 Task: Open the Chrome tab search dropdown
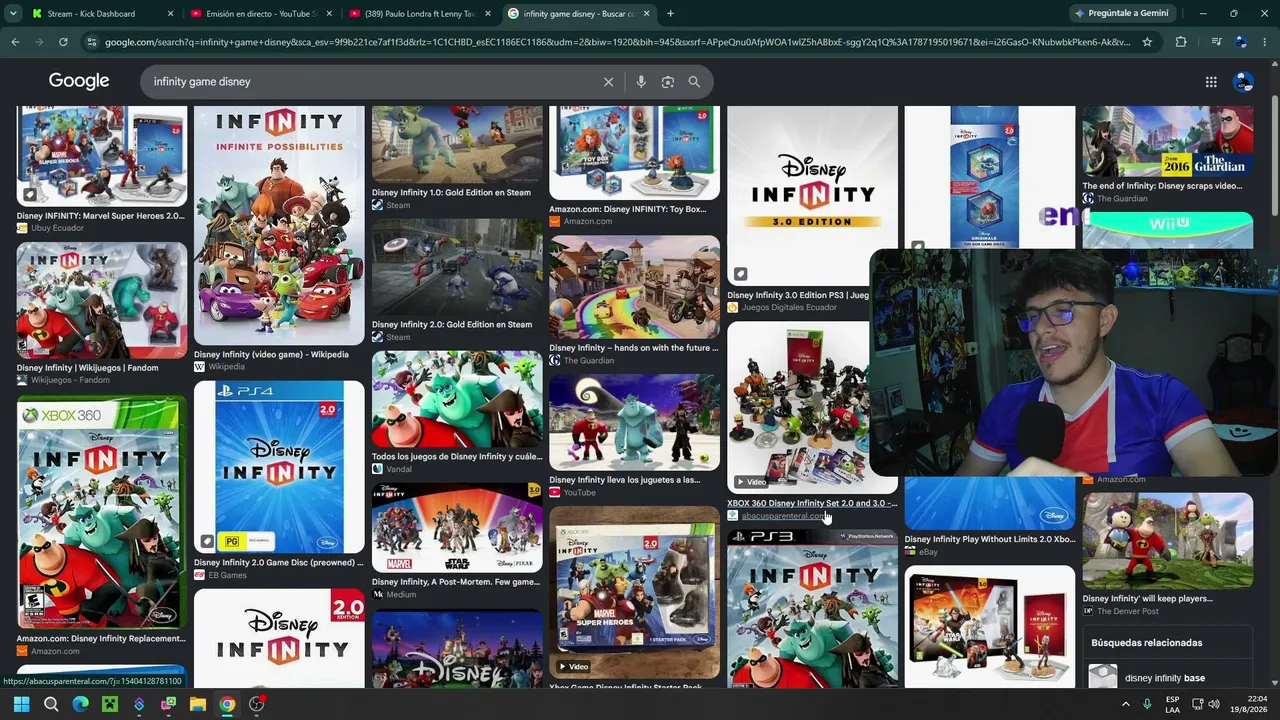point(13,13)
